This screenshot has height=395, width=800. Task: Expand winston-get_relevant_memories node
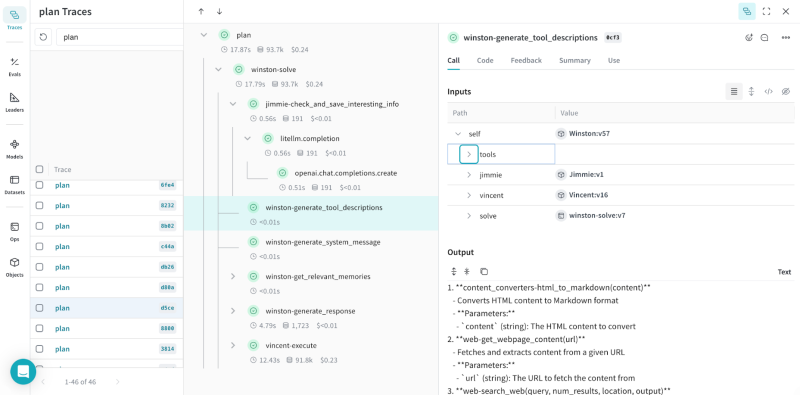[x=233, y=277]
